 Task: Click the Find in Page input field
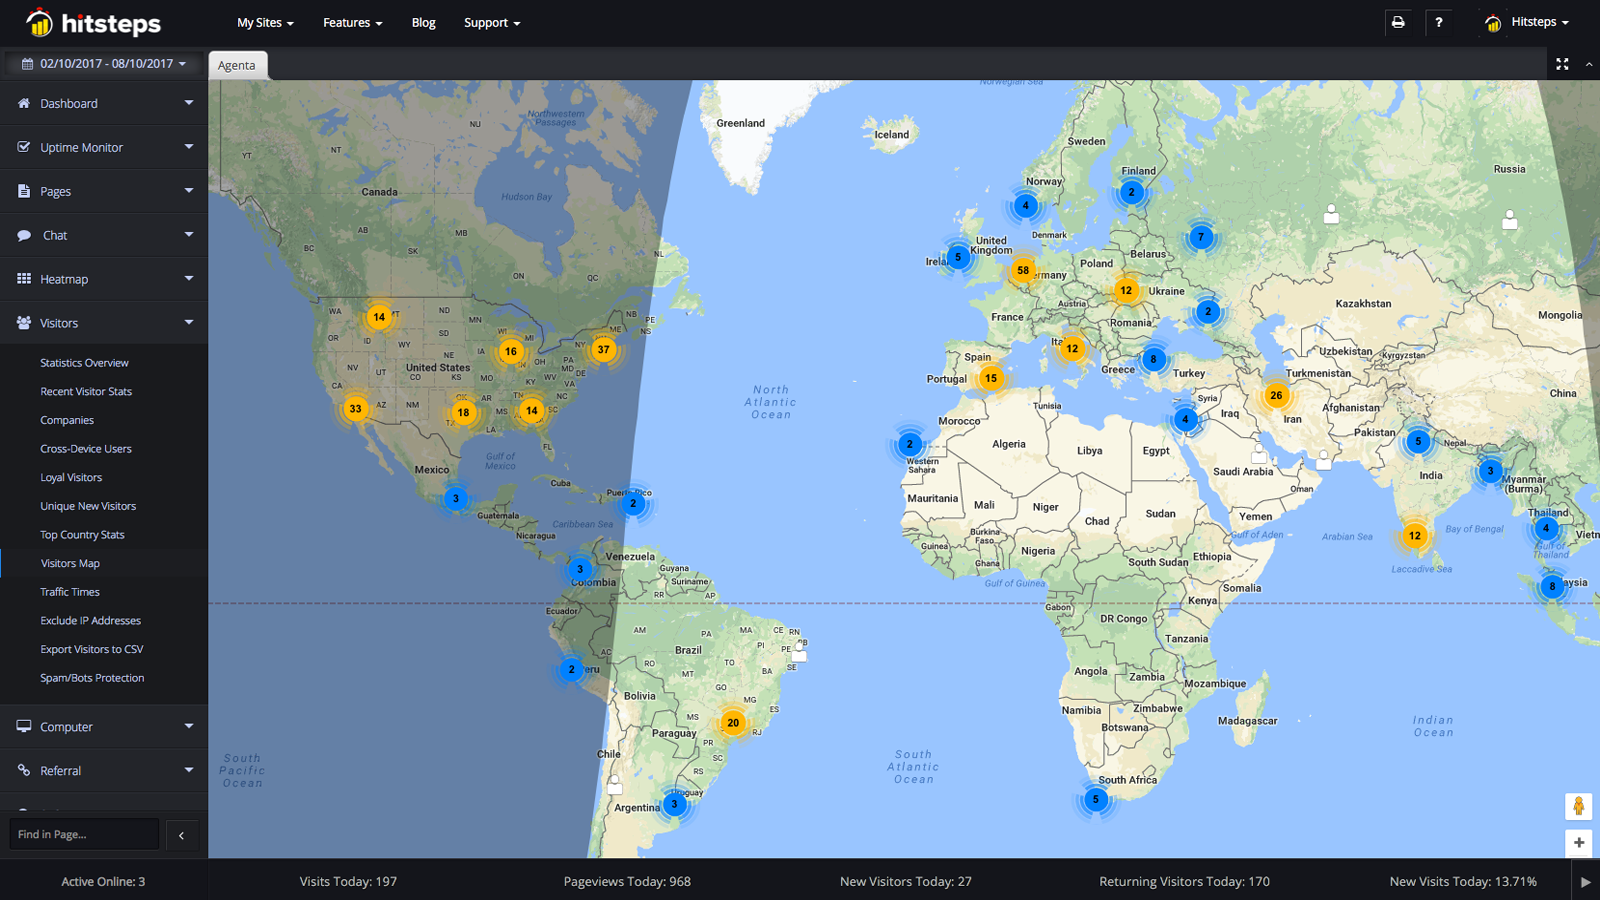(84, 833)
